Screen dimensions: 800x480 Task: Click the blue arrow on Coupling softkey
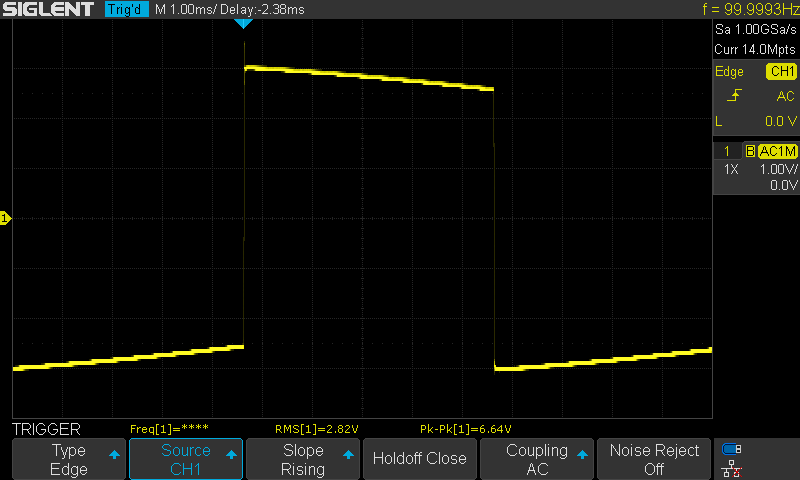click(582, 454)
